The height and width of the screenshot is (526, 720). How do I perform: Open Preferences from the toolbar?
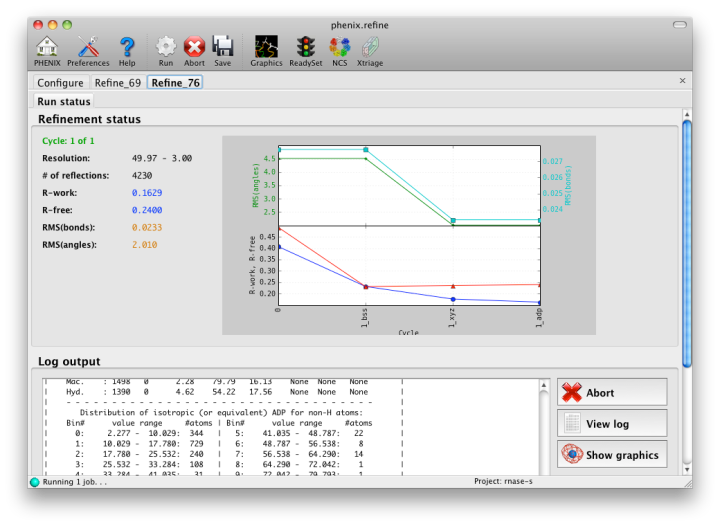click(x=88, y=48)
